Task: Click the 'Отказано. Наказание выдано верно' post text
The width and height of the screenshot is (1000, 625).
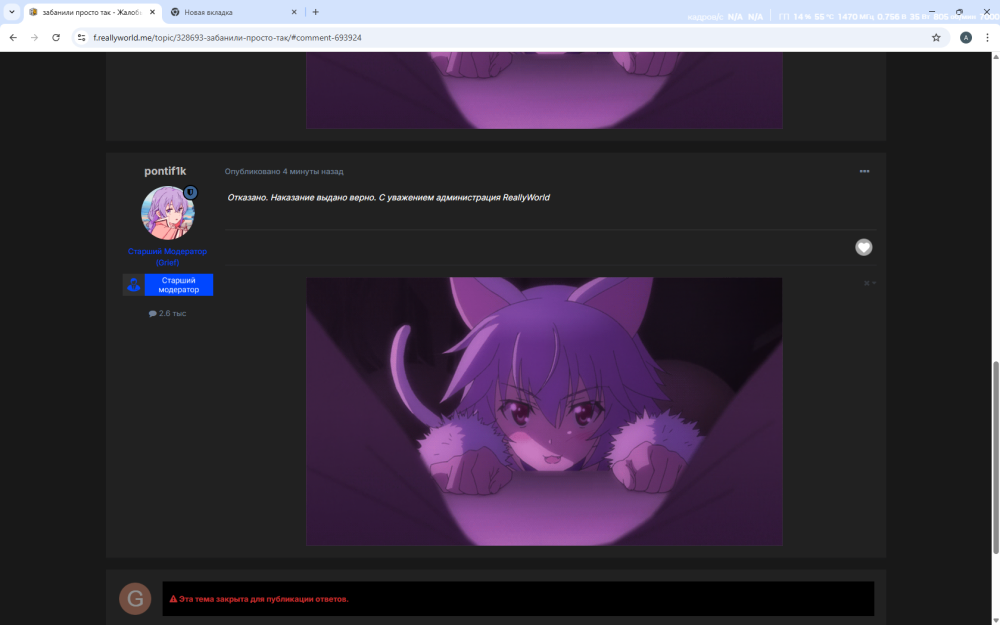Action: [388, 198]
